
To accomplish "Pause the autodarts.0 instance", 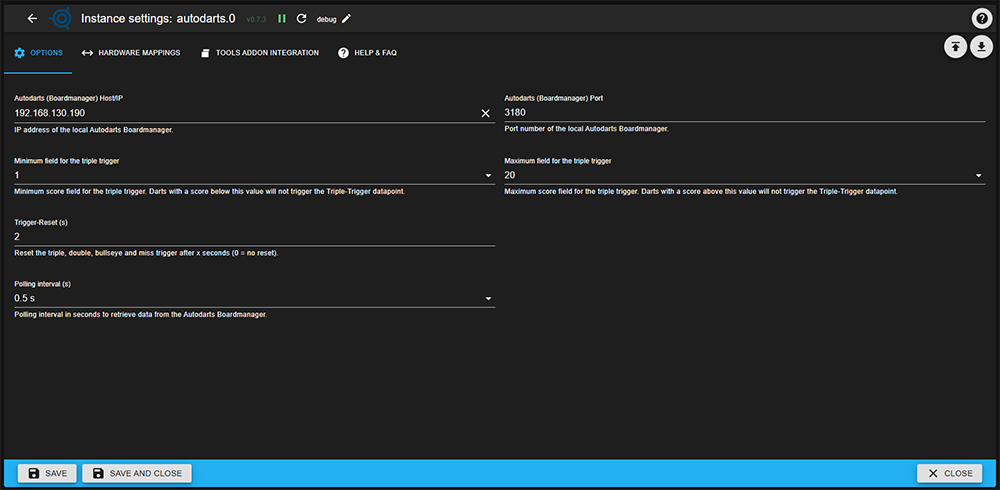I will (282, 19).
